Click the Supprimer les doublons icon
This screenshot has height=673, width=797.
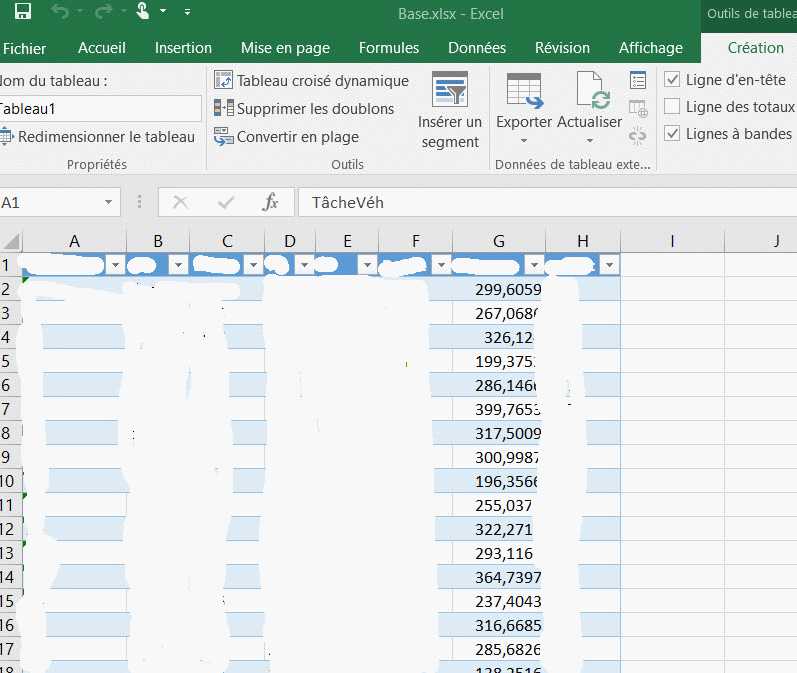click(224, 108)
